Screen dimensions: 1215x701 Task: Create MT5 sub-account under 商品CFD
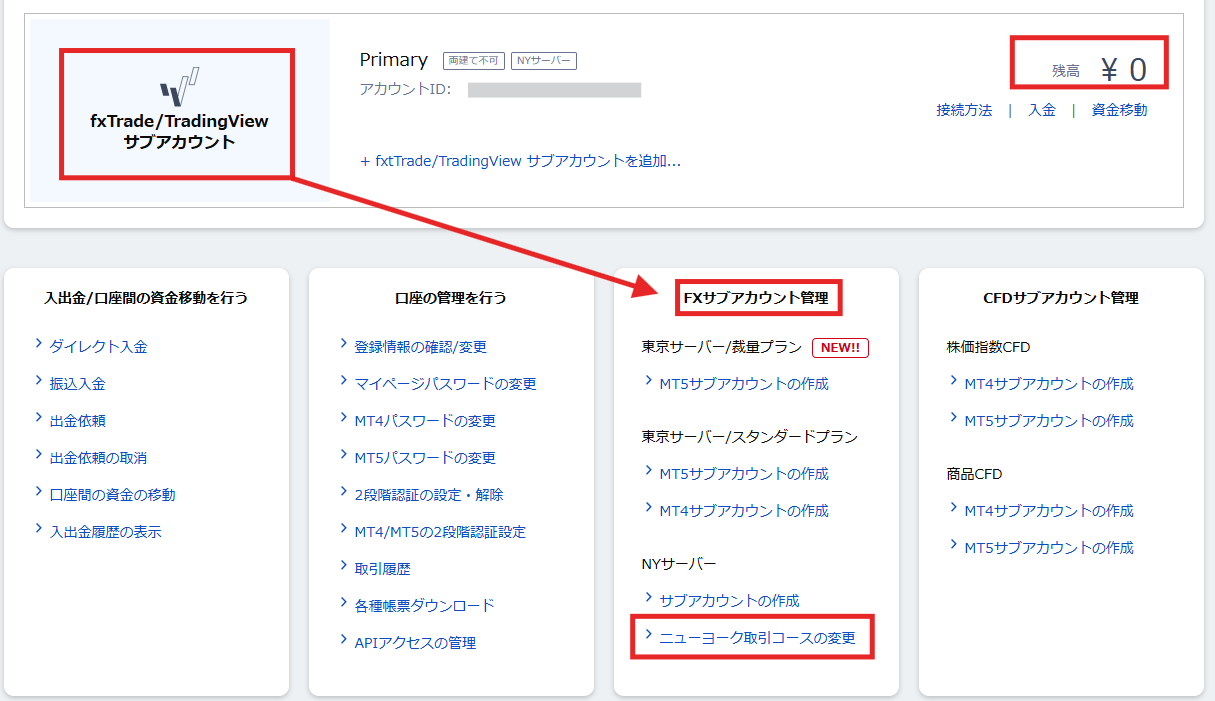coord(1048,548)
